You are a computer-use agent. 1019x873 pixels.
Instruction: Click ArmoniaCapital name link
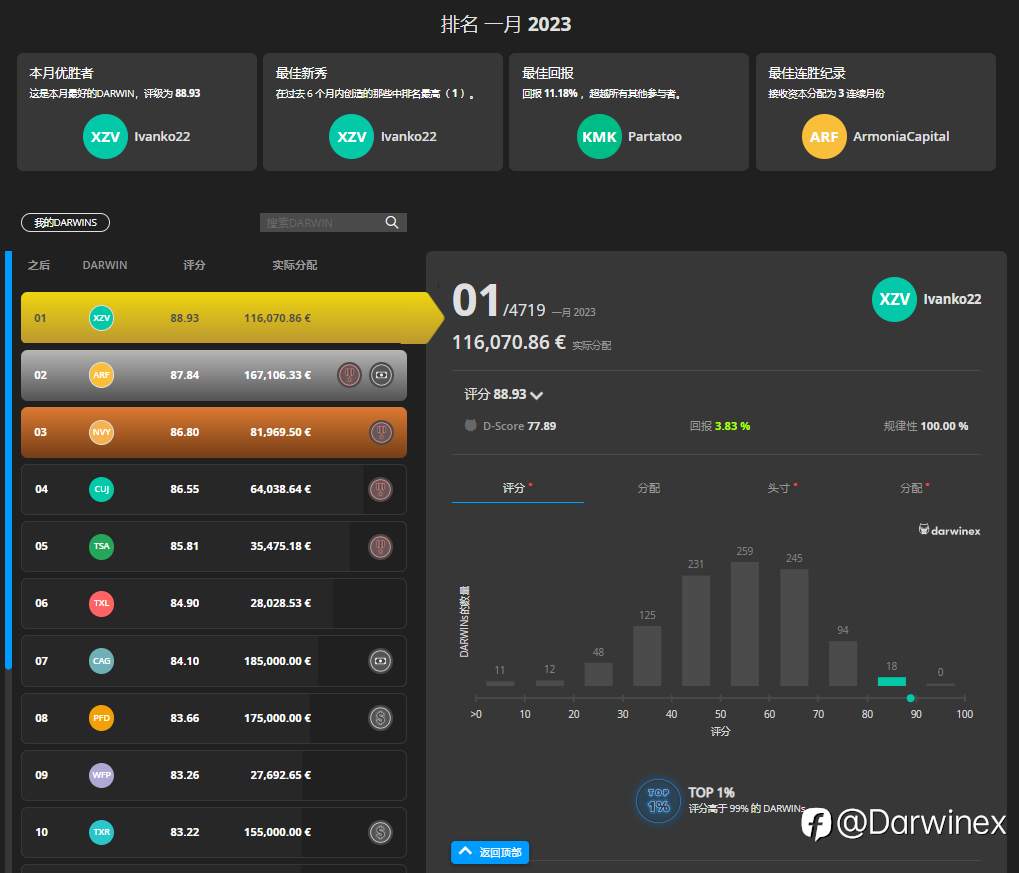[x=901, y=137]
